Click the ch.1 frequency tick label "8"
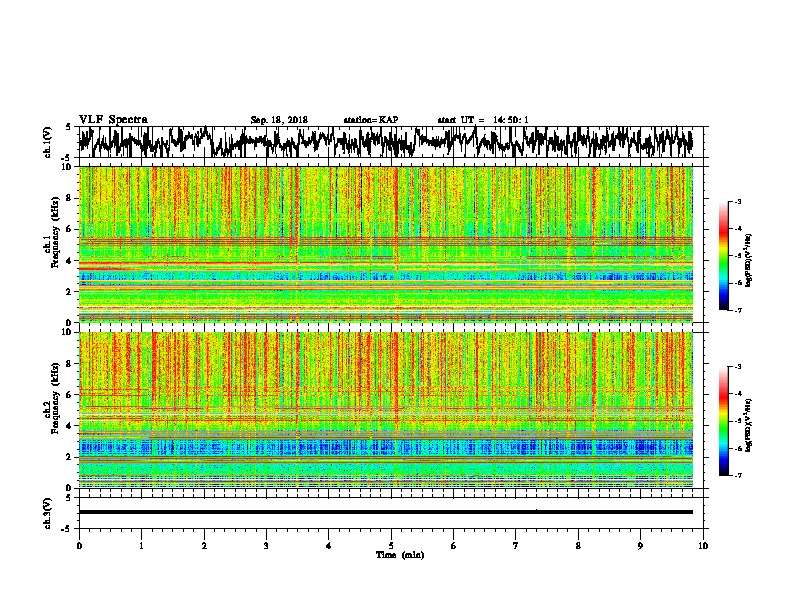 coord(70,198)
